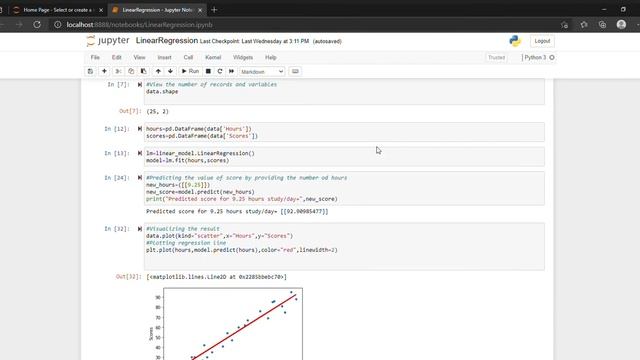Open the Cell menu
Image resolution: width=640 pixels, height=360 pixels.
pos(188,58)
